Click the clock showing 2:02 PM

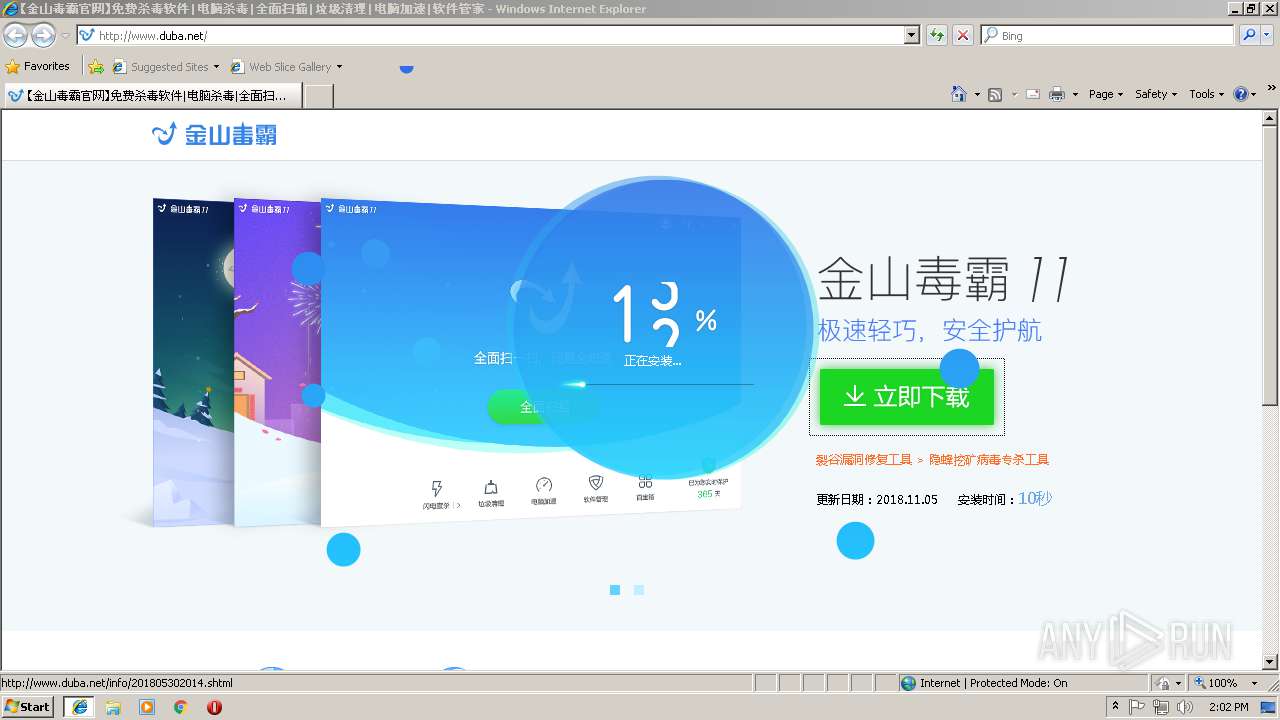click(x=1228, y=707)
